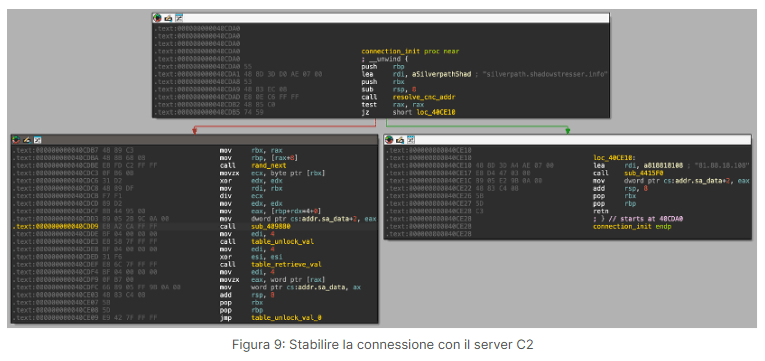
Task: Click the edit-pencil icon on the rand_next node
Action: tap(27, 140)
